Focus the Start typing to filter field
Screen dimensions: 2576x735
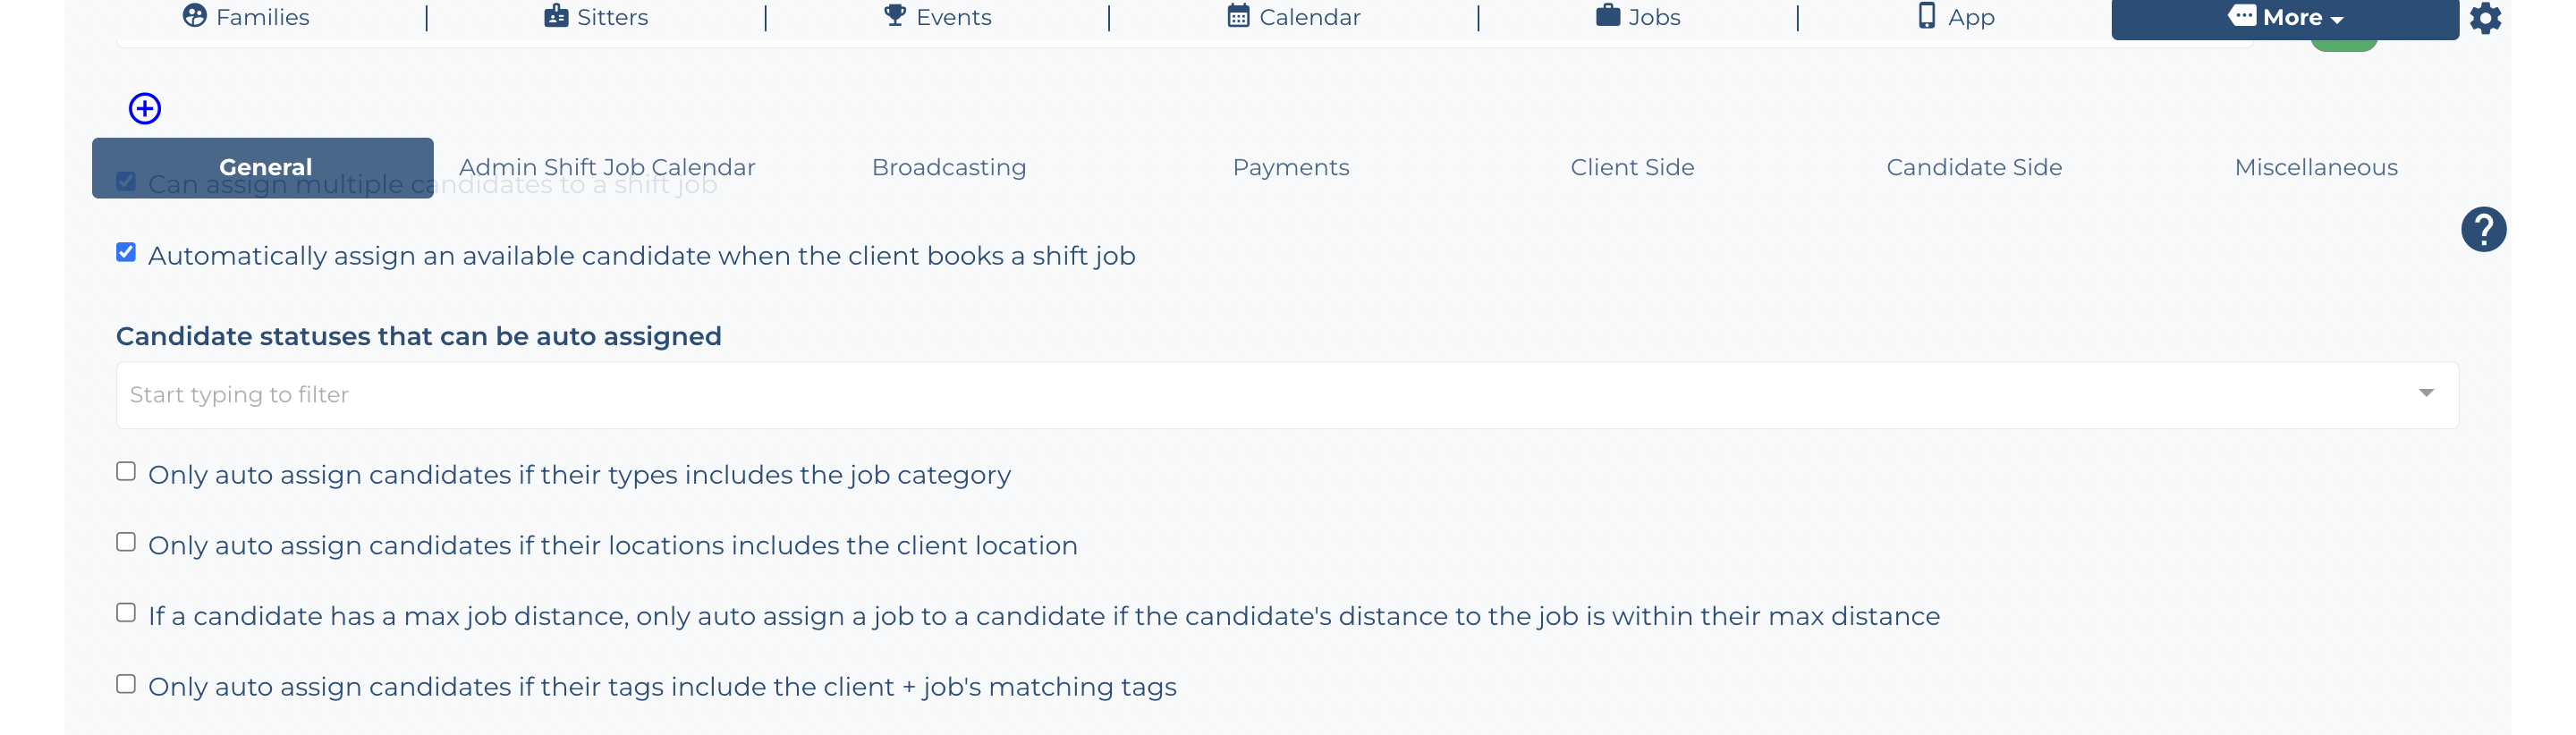click(x=1287, y=395)
